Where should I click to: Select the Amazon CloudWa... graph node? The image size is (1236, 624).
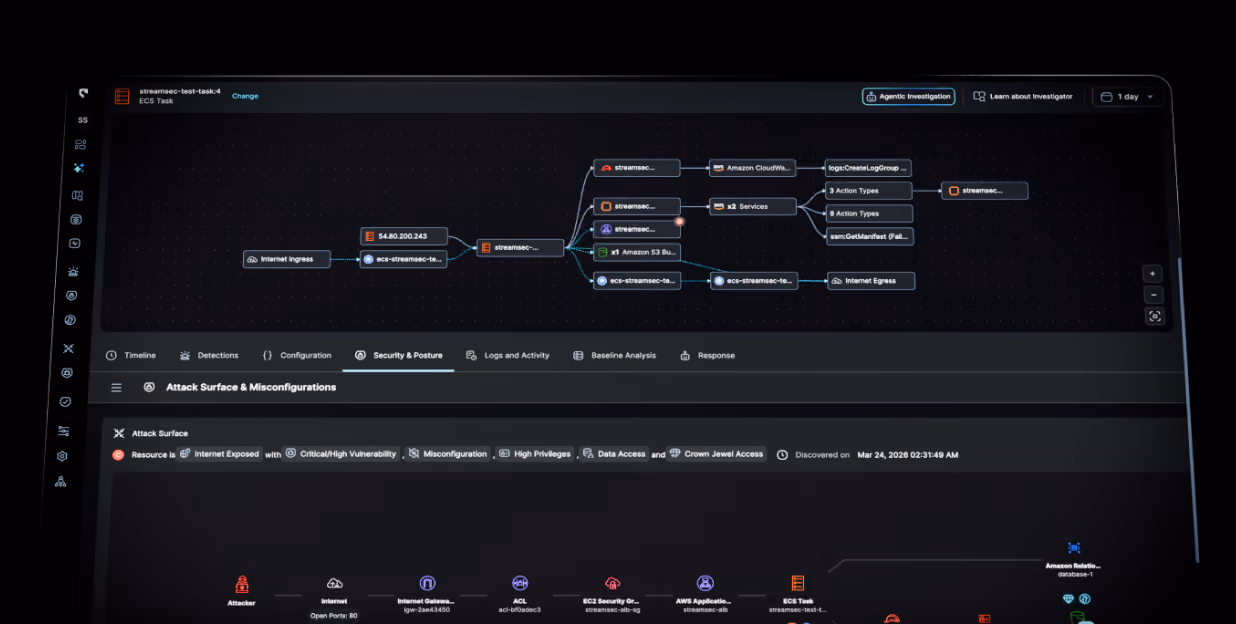point(752,168)
